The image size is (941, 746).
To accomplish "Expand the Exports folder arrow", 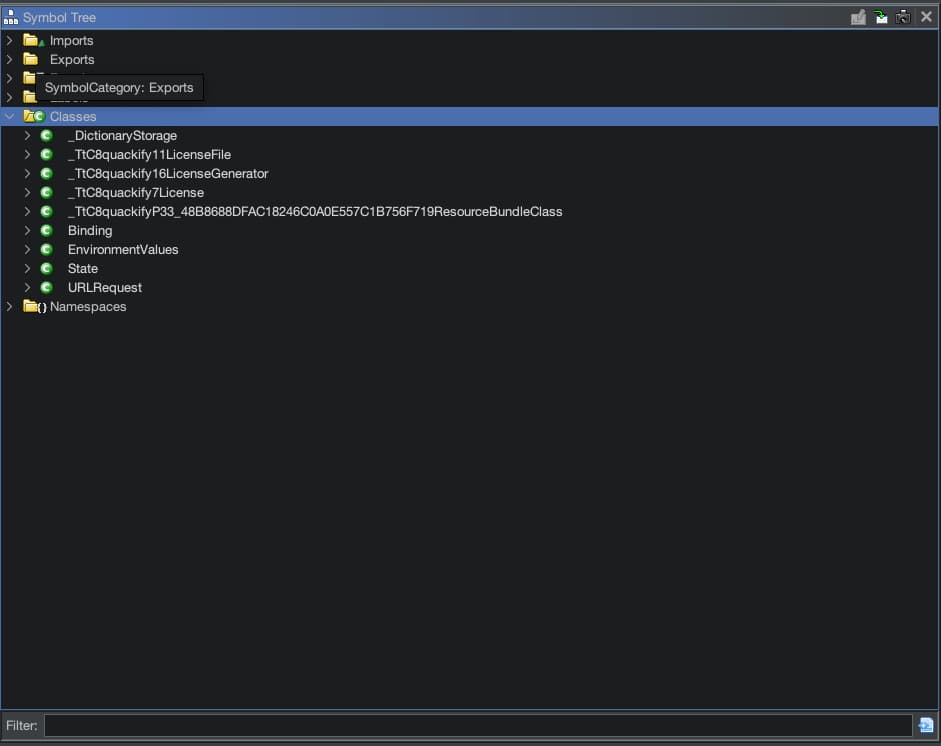I will point(10,60).
